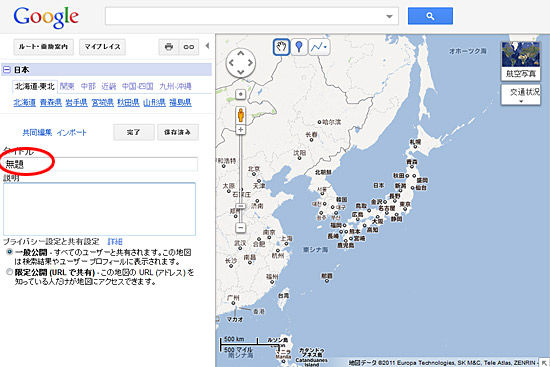Open the 岩手県 link
Image resolution: width=550 pixels, height=367 pixels.
coord(76,102)
